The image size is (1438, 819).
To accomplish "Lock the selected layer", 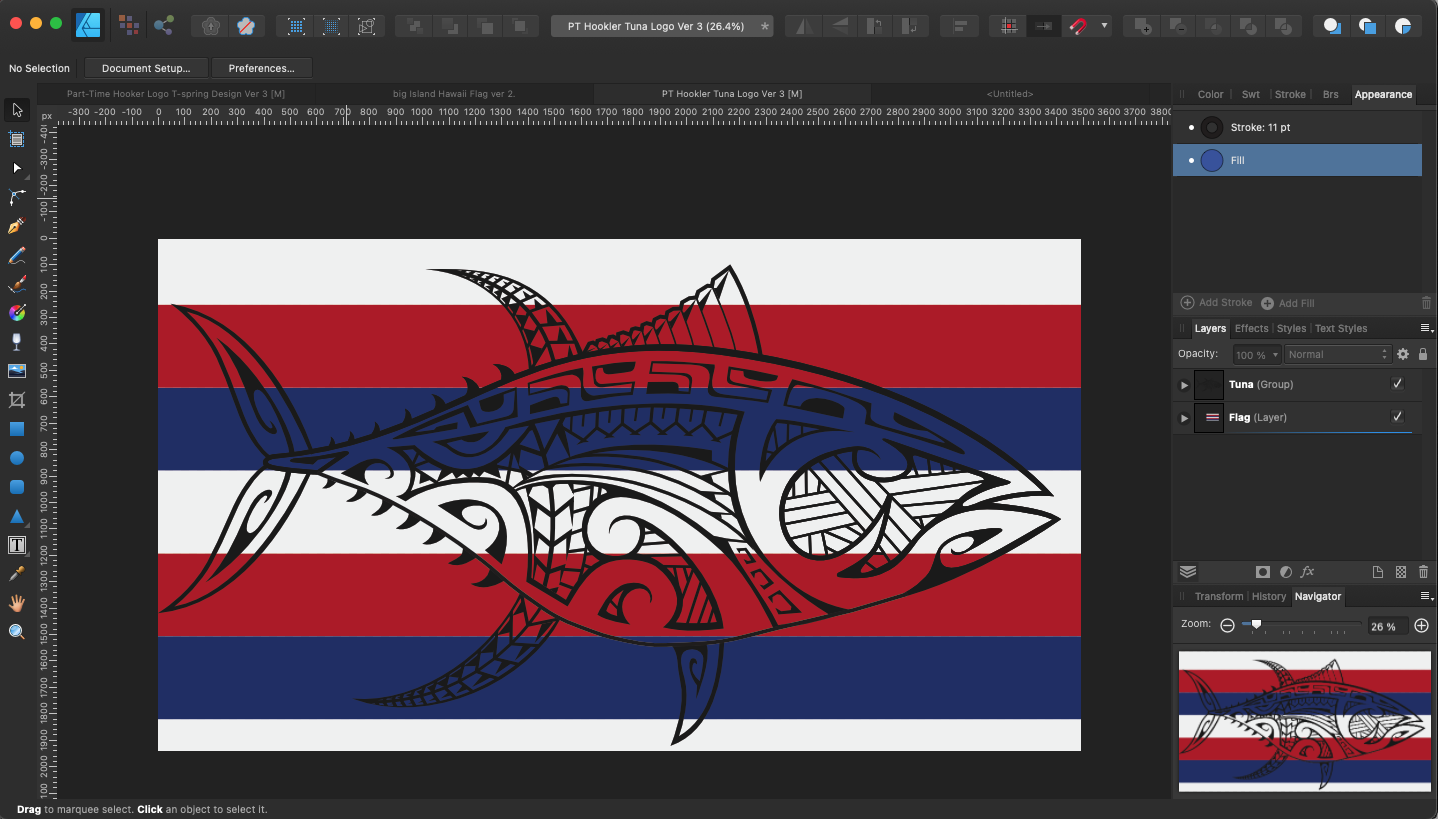I will [x=1423, y=354].
